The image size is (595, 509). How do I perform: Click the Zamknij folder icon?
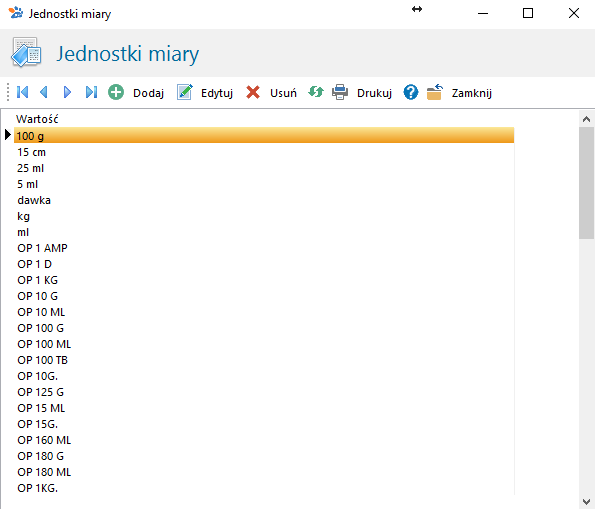[434, 92]
